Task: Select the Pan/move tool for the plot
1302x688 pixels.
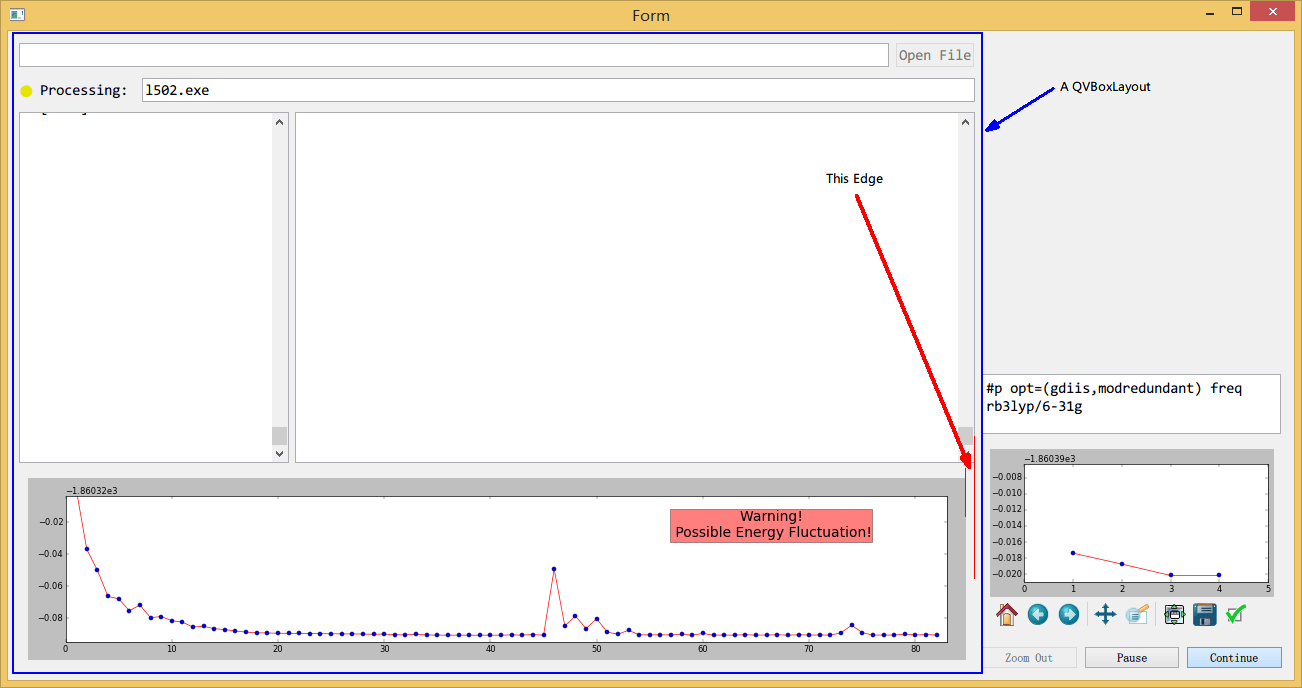Action: coord(1104,614)
